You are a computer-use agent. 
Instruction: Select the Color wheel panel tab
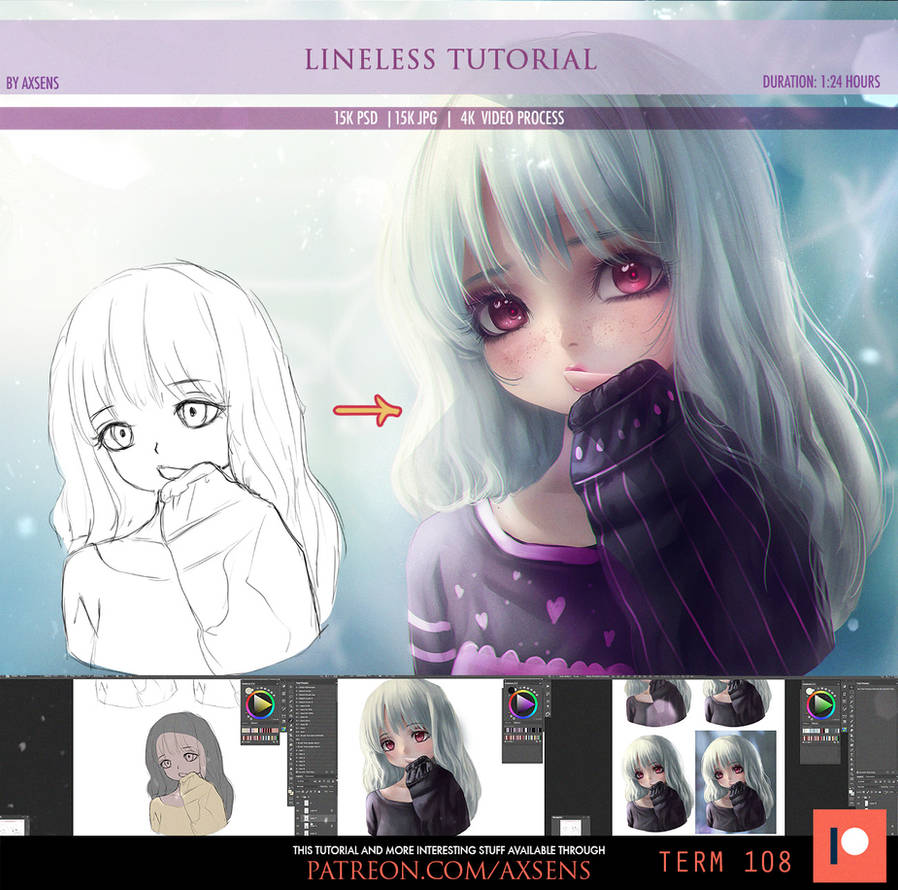[x=250, y=684]
